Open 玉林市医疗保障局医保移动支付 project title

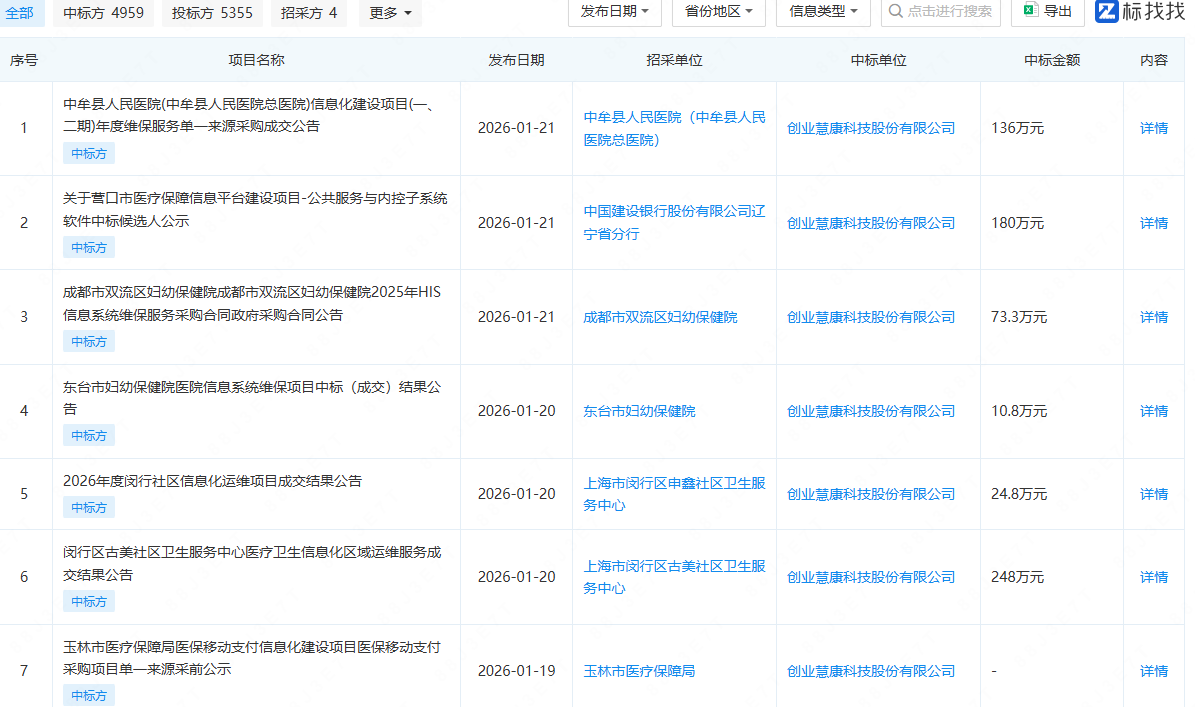click(251, 657)
